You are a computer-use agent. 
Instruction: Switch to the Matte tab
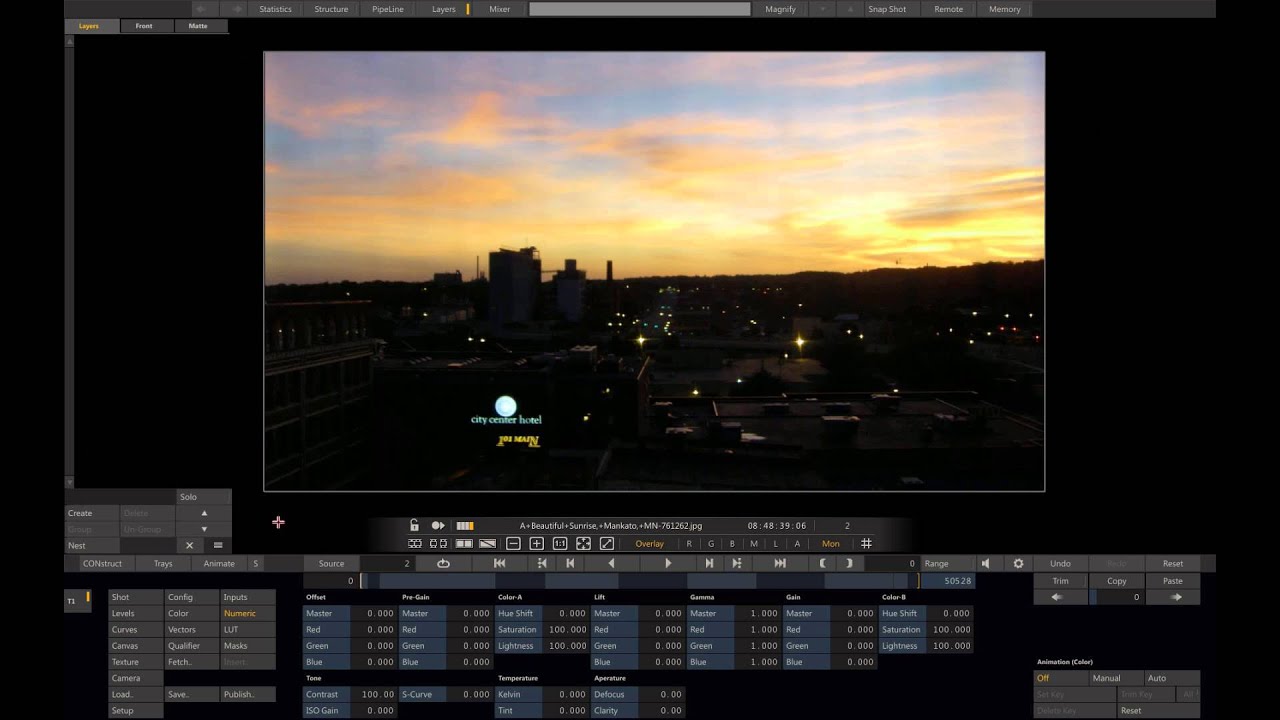[x=198, y=26]
